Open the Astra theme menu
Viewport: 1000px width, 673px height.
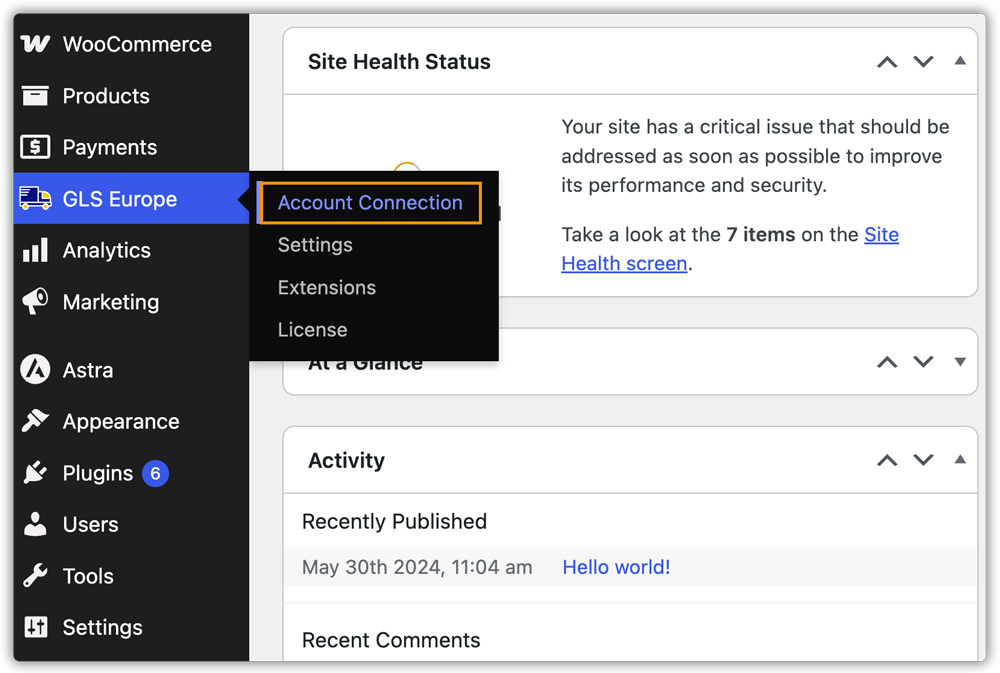tap(131, 369)
